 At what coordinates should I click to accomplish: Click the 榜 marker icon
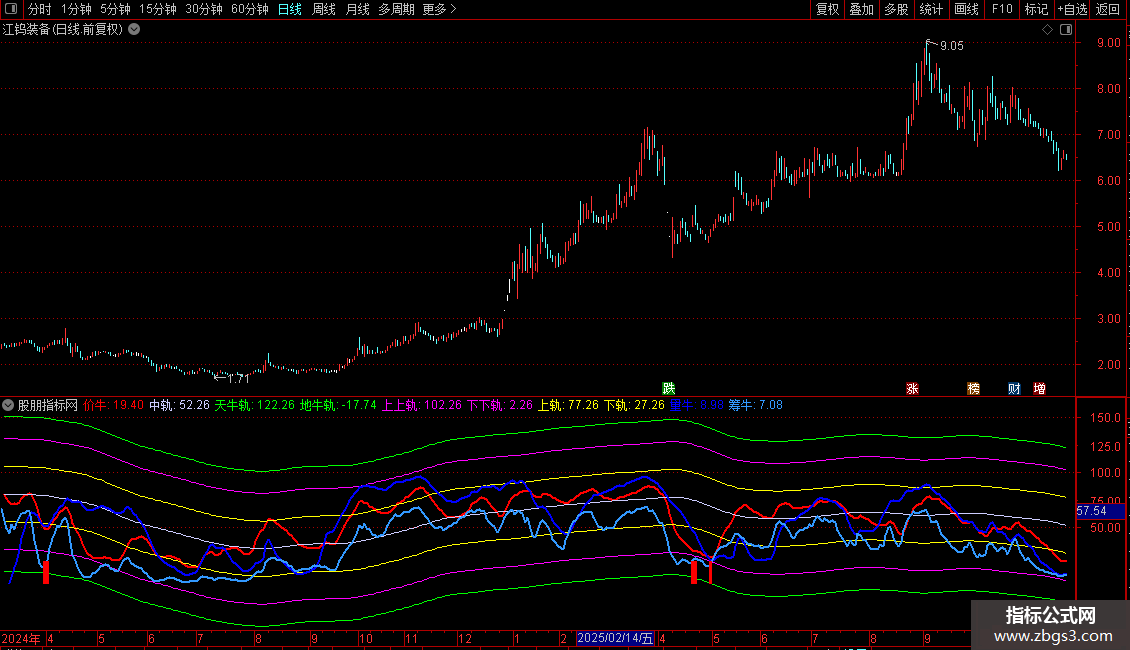tap(973, 388)
